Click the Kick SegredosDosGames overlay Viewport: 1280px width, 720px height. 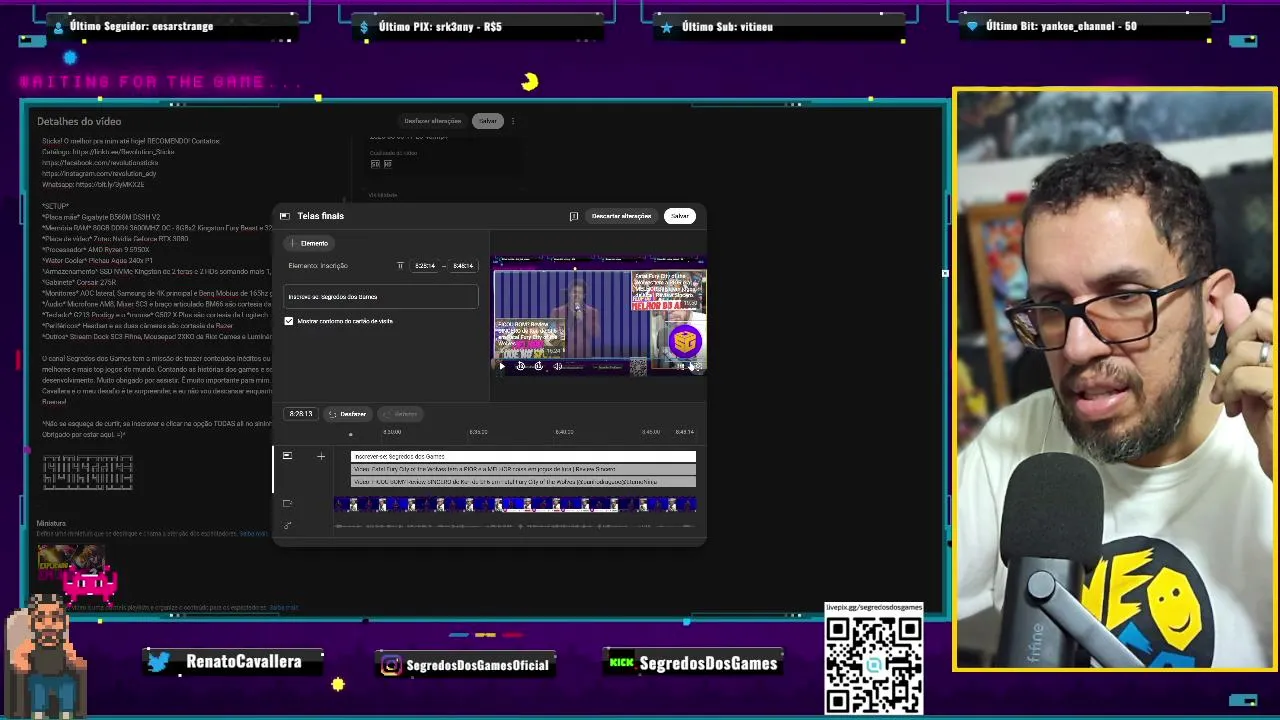pos(693,663)
